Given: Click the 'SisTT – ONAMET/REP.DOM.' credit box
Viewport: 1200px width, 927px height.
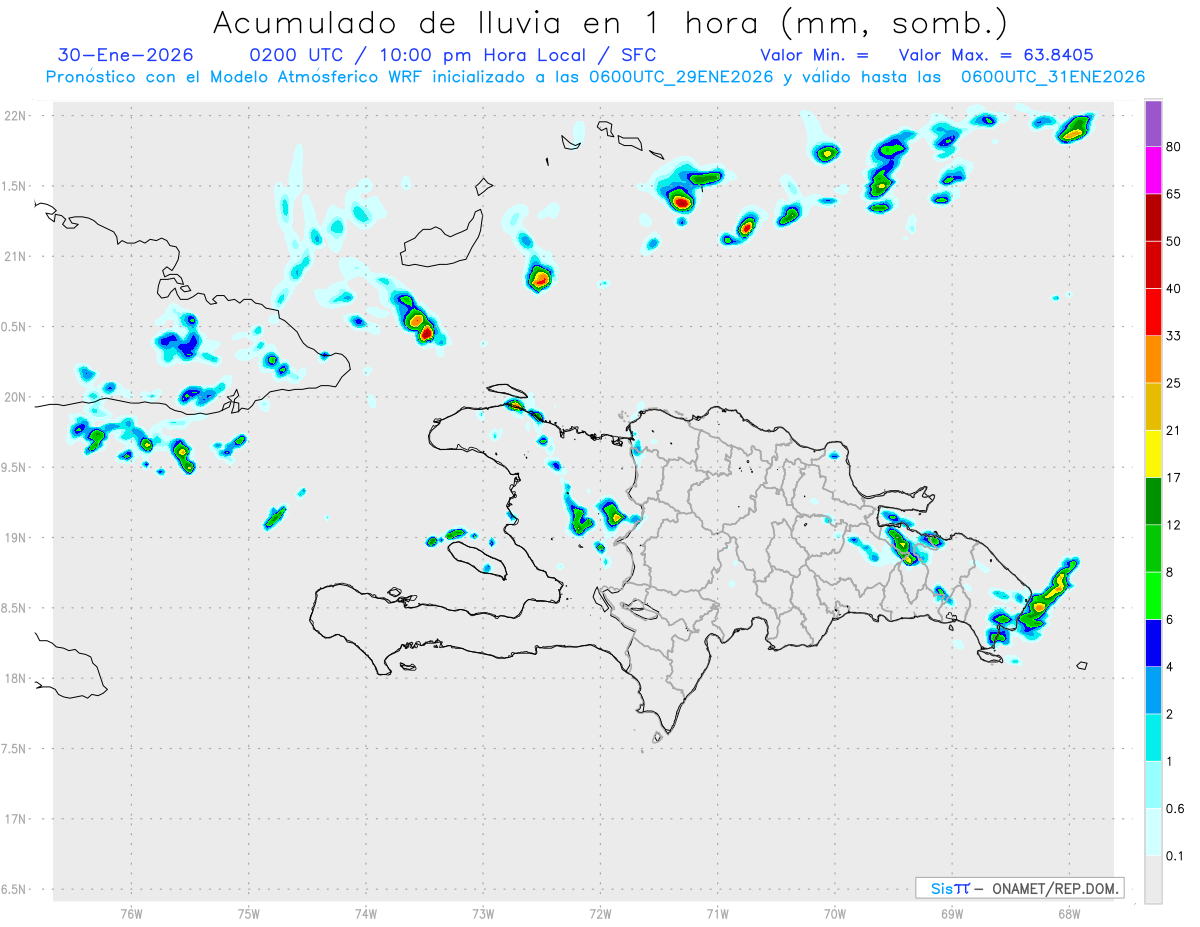Looking at the screenshot, I should tap(1020, 888).
